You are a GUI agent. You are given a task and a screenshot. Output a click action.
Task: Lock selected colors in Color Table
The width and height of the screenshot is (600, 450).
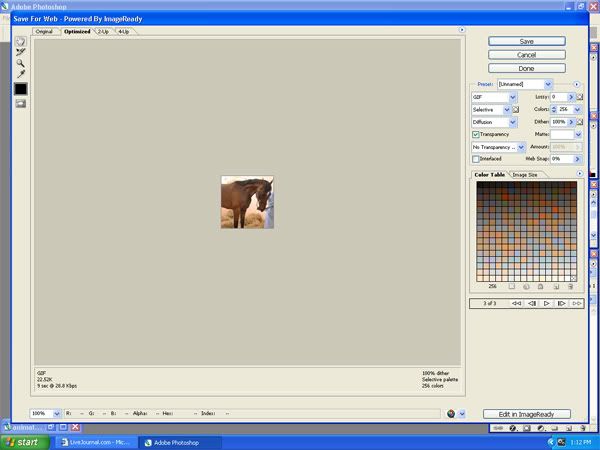coord(540,286)
